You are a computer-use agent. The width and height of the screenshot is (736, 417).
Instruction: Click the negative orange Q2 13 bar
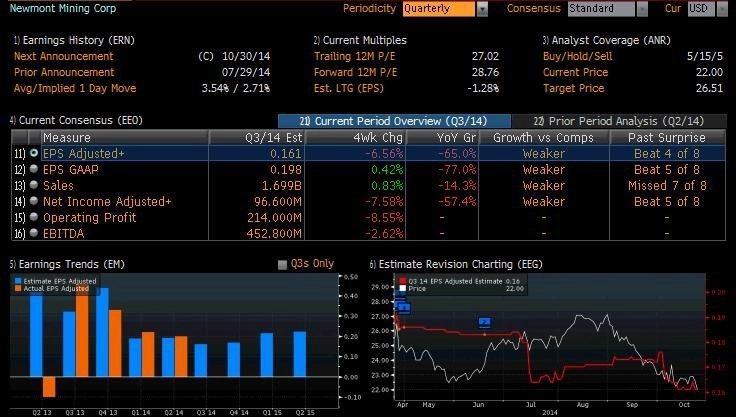point(49,387)
